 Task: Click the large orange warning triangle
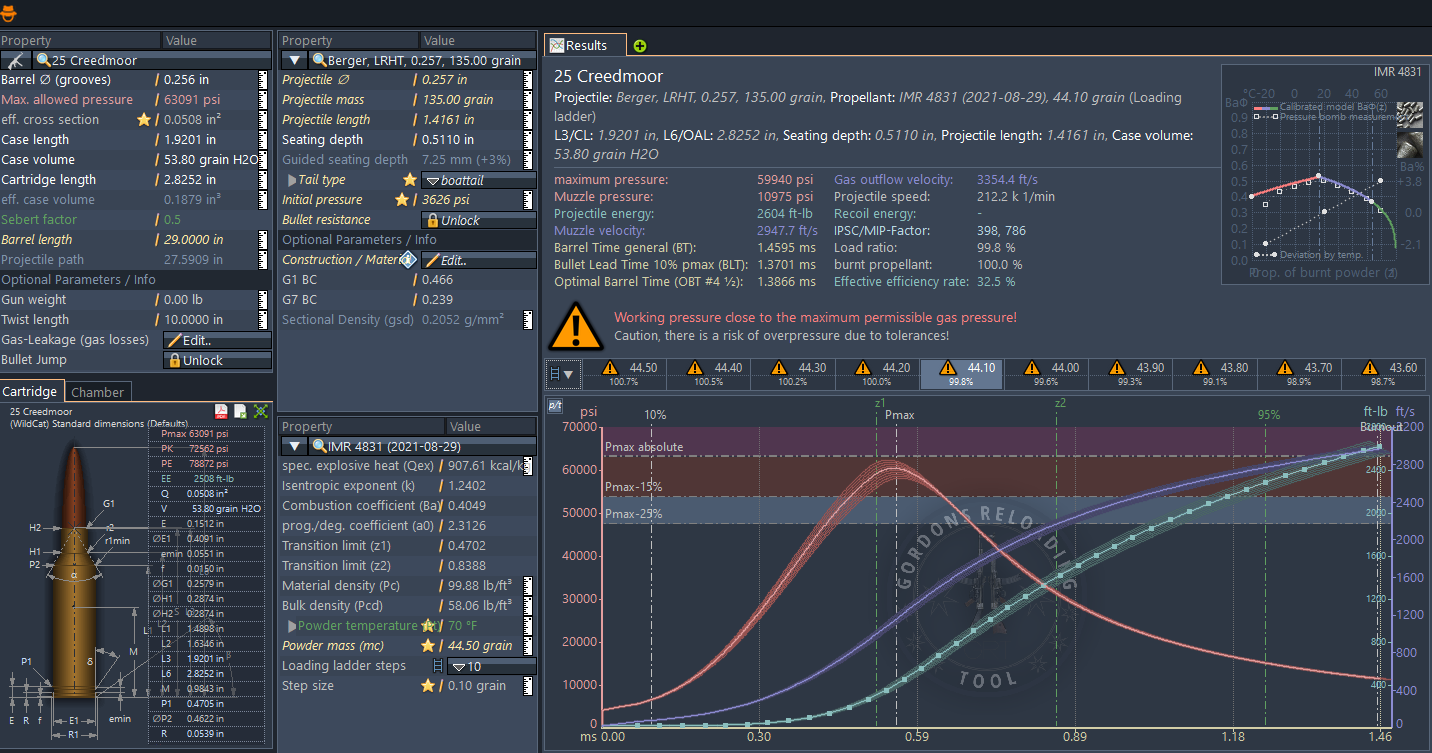click(575, 325)
